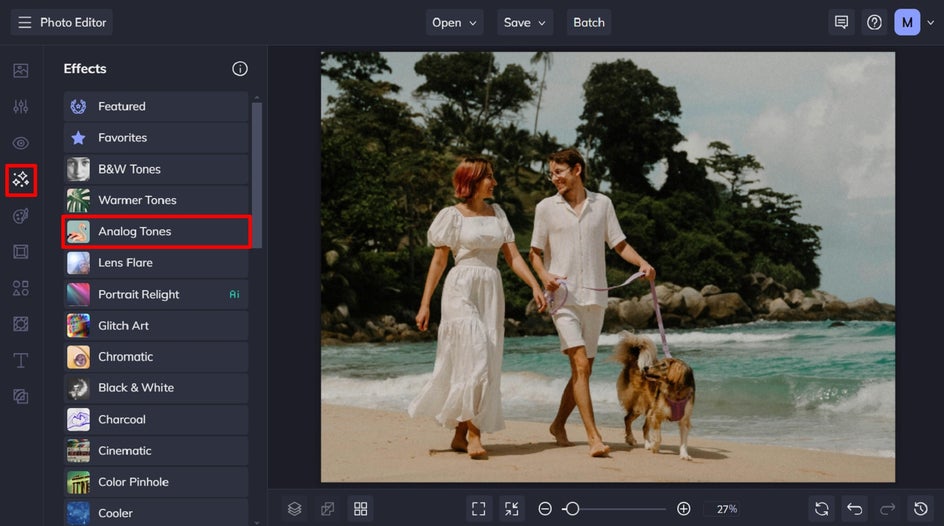The width and height of the screenshot is (944, 526).
Task: Select the Edit sliders icon in sidebar
Action: [21, 107]
